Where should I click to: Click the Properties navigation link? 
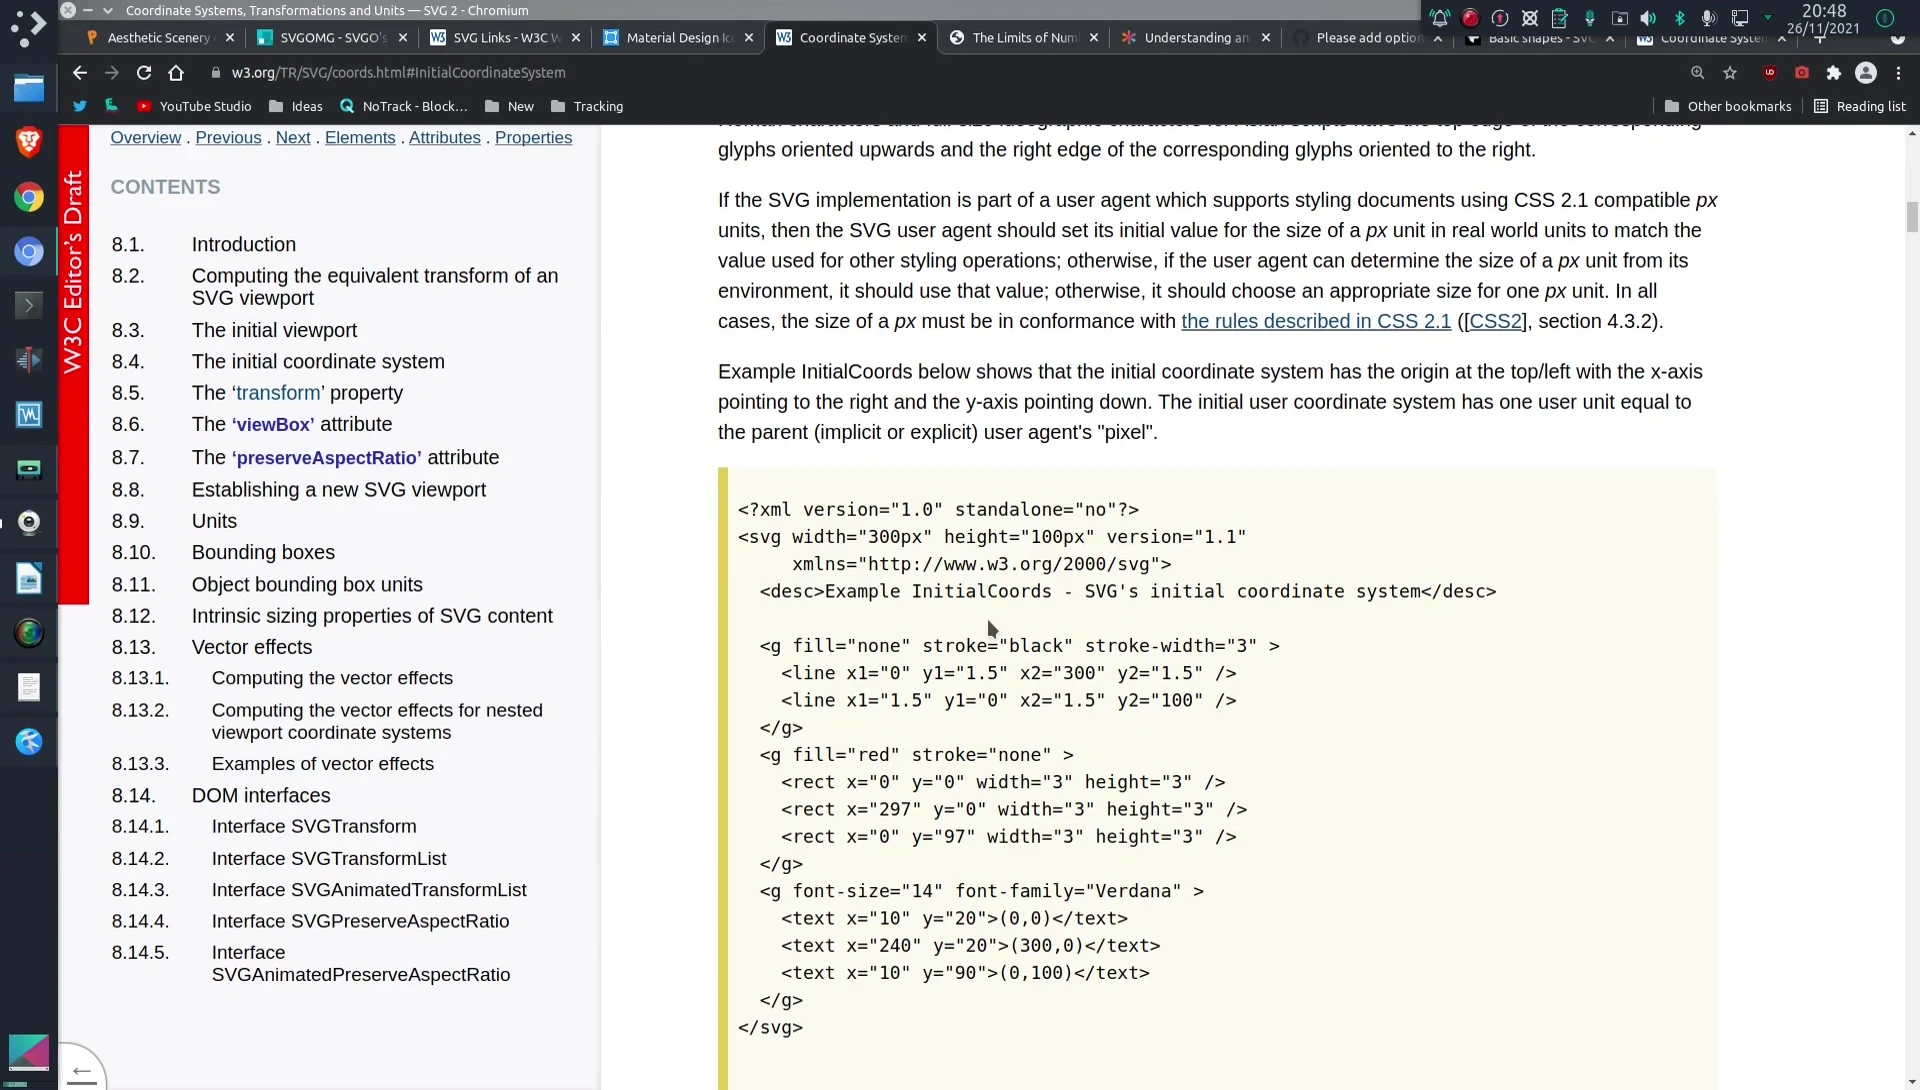534,138
